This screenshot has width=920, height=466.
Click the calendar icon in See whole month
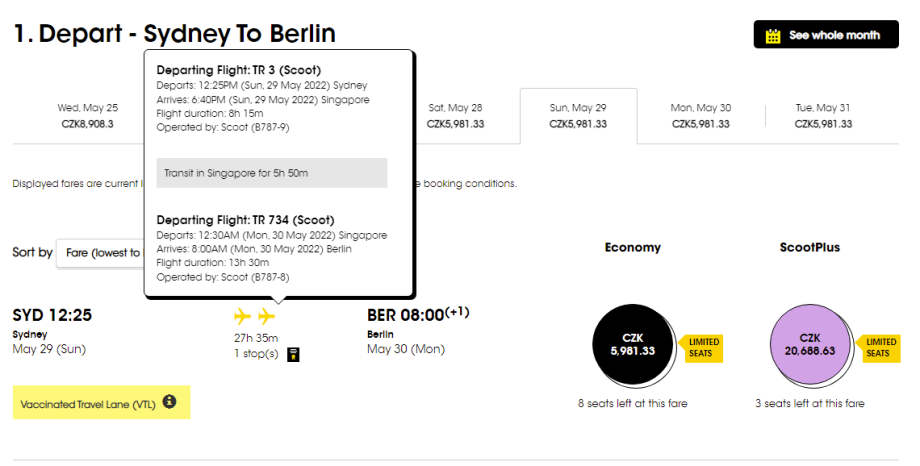point(772,35)
